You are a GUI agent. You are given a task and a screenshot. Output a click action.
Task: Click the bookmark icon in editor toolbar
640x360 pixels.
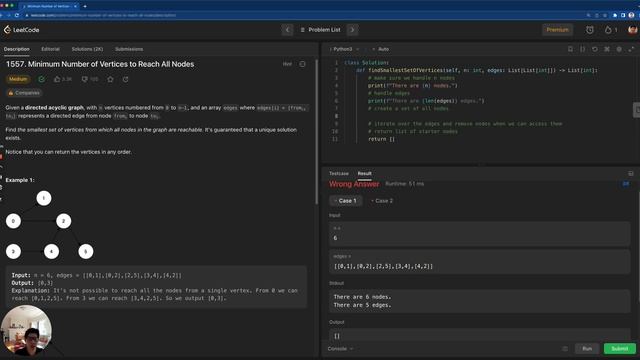pyautogui.click(x=570, y=49)
